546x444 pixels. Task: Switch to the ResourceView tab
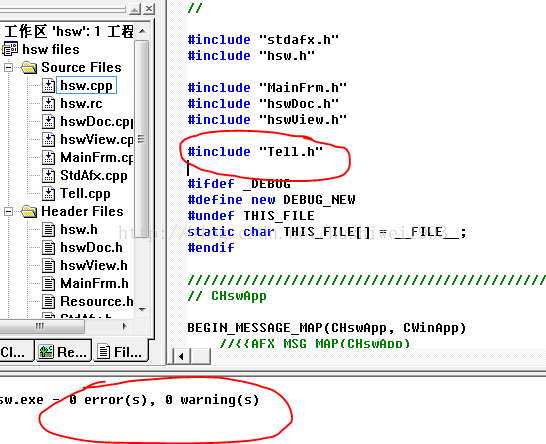coord(63,352)
